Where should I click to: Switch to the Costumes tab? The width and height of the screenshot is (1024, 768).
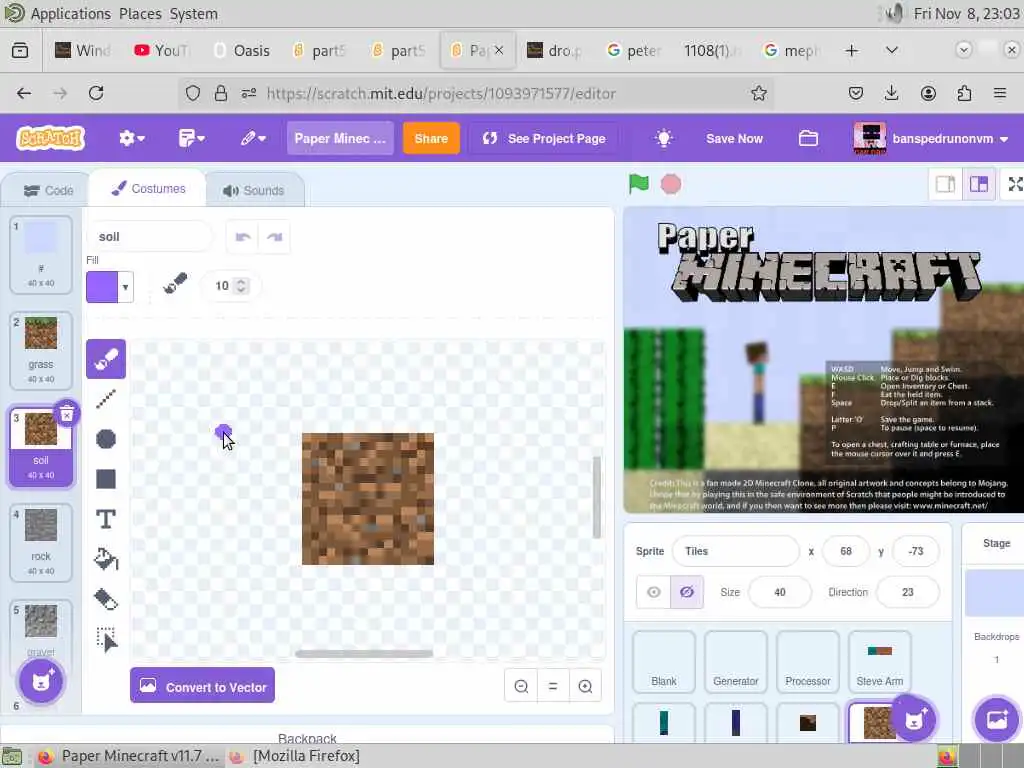point(148,189)
